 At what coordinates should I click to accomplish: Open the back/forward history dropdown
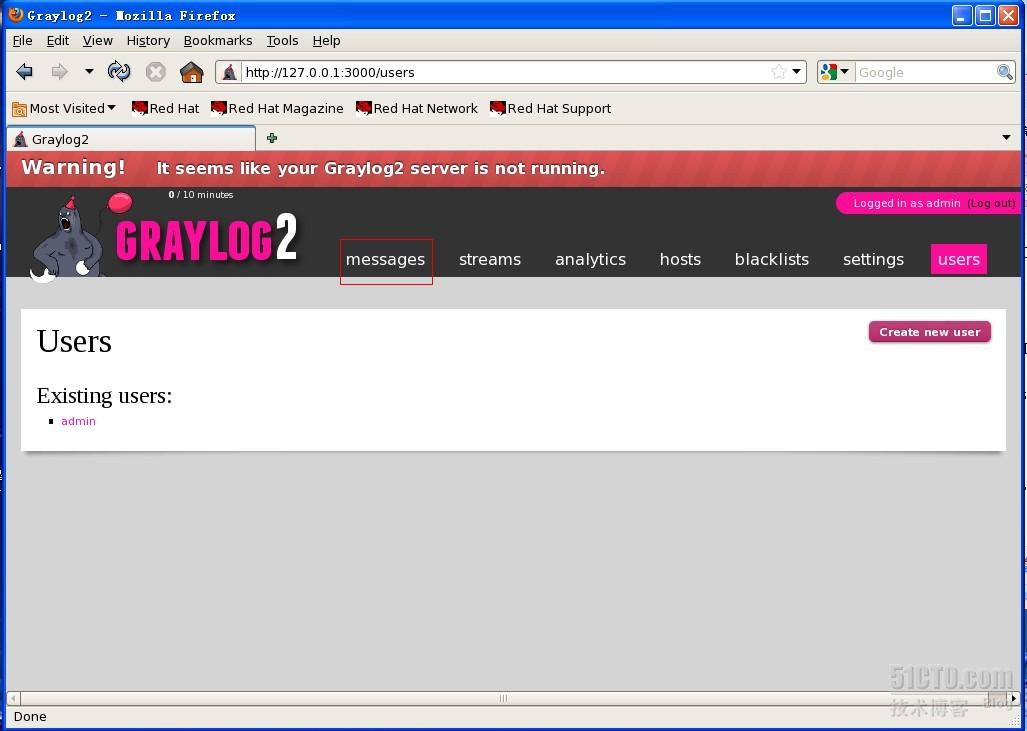click(x=89, y=71)
